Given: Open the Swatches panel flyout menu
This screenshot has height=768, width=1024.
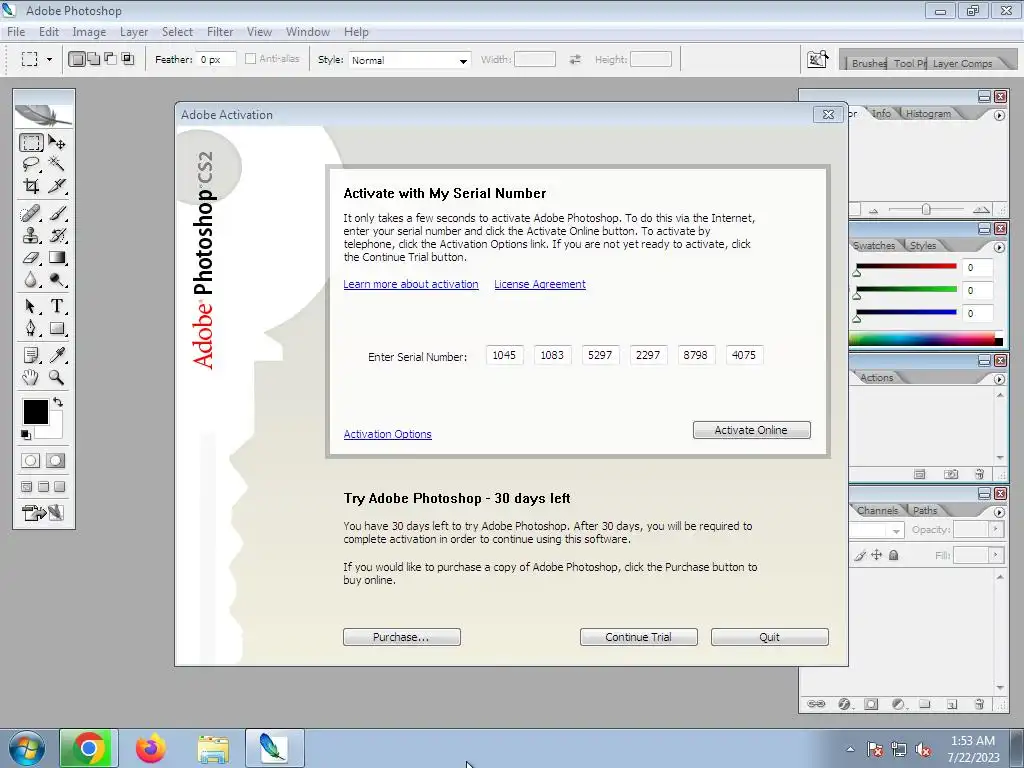Looking at the screenshot, I should (x=999, y=248).
